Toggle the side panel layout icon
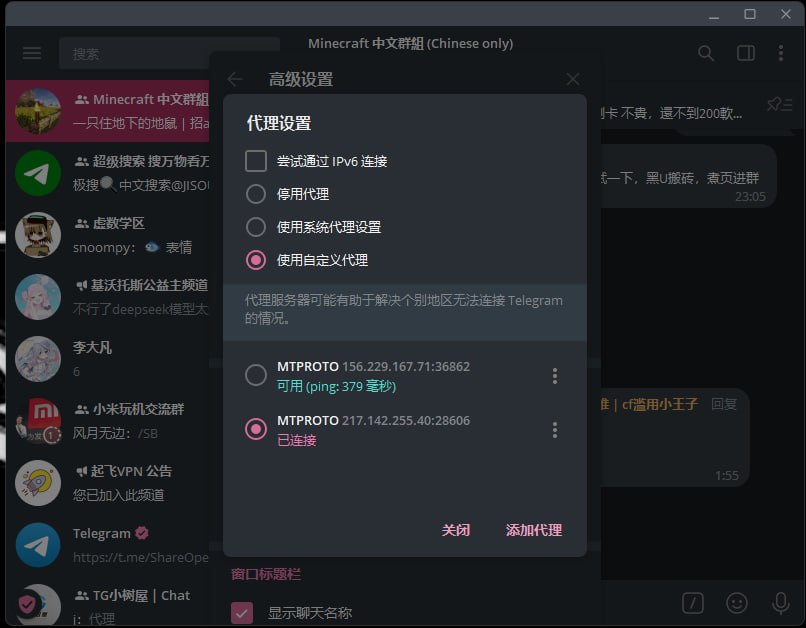The image size is (806, 628). coord(745,54)
